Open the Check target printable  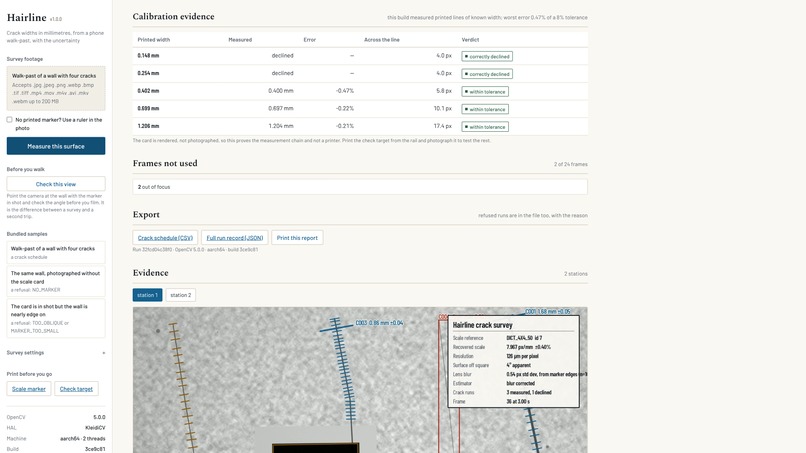click(76, 389)
